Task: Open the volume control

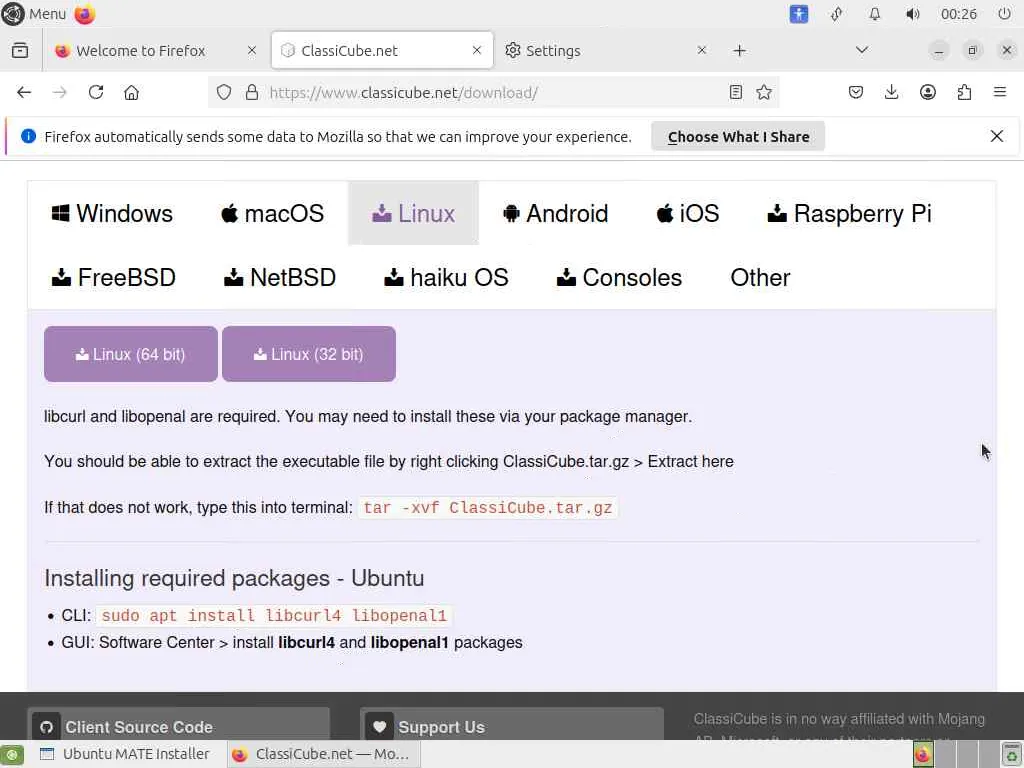Action: (912, 14)
